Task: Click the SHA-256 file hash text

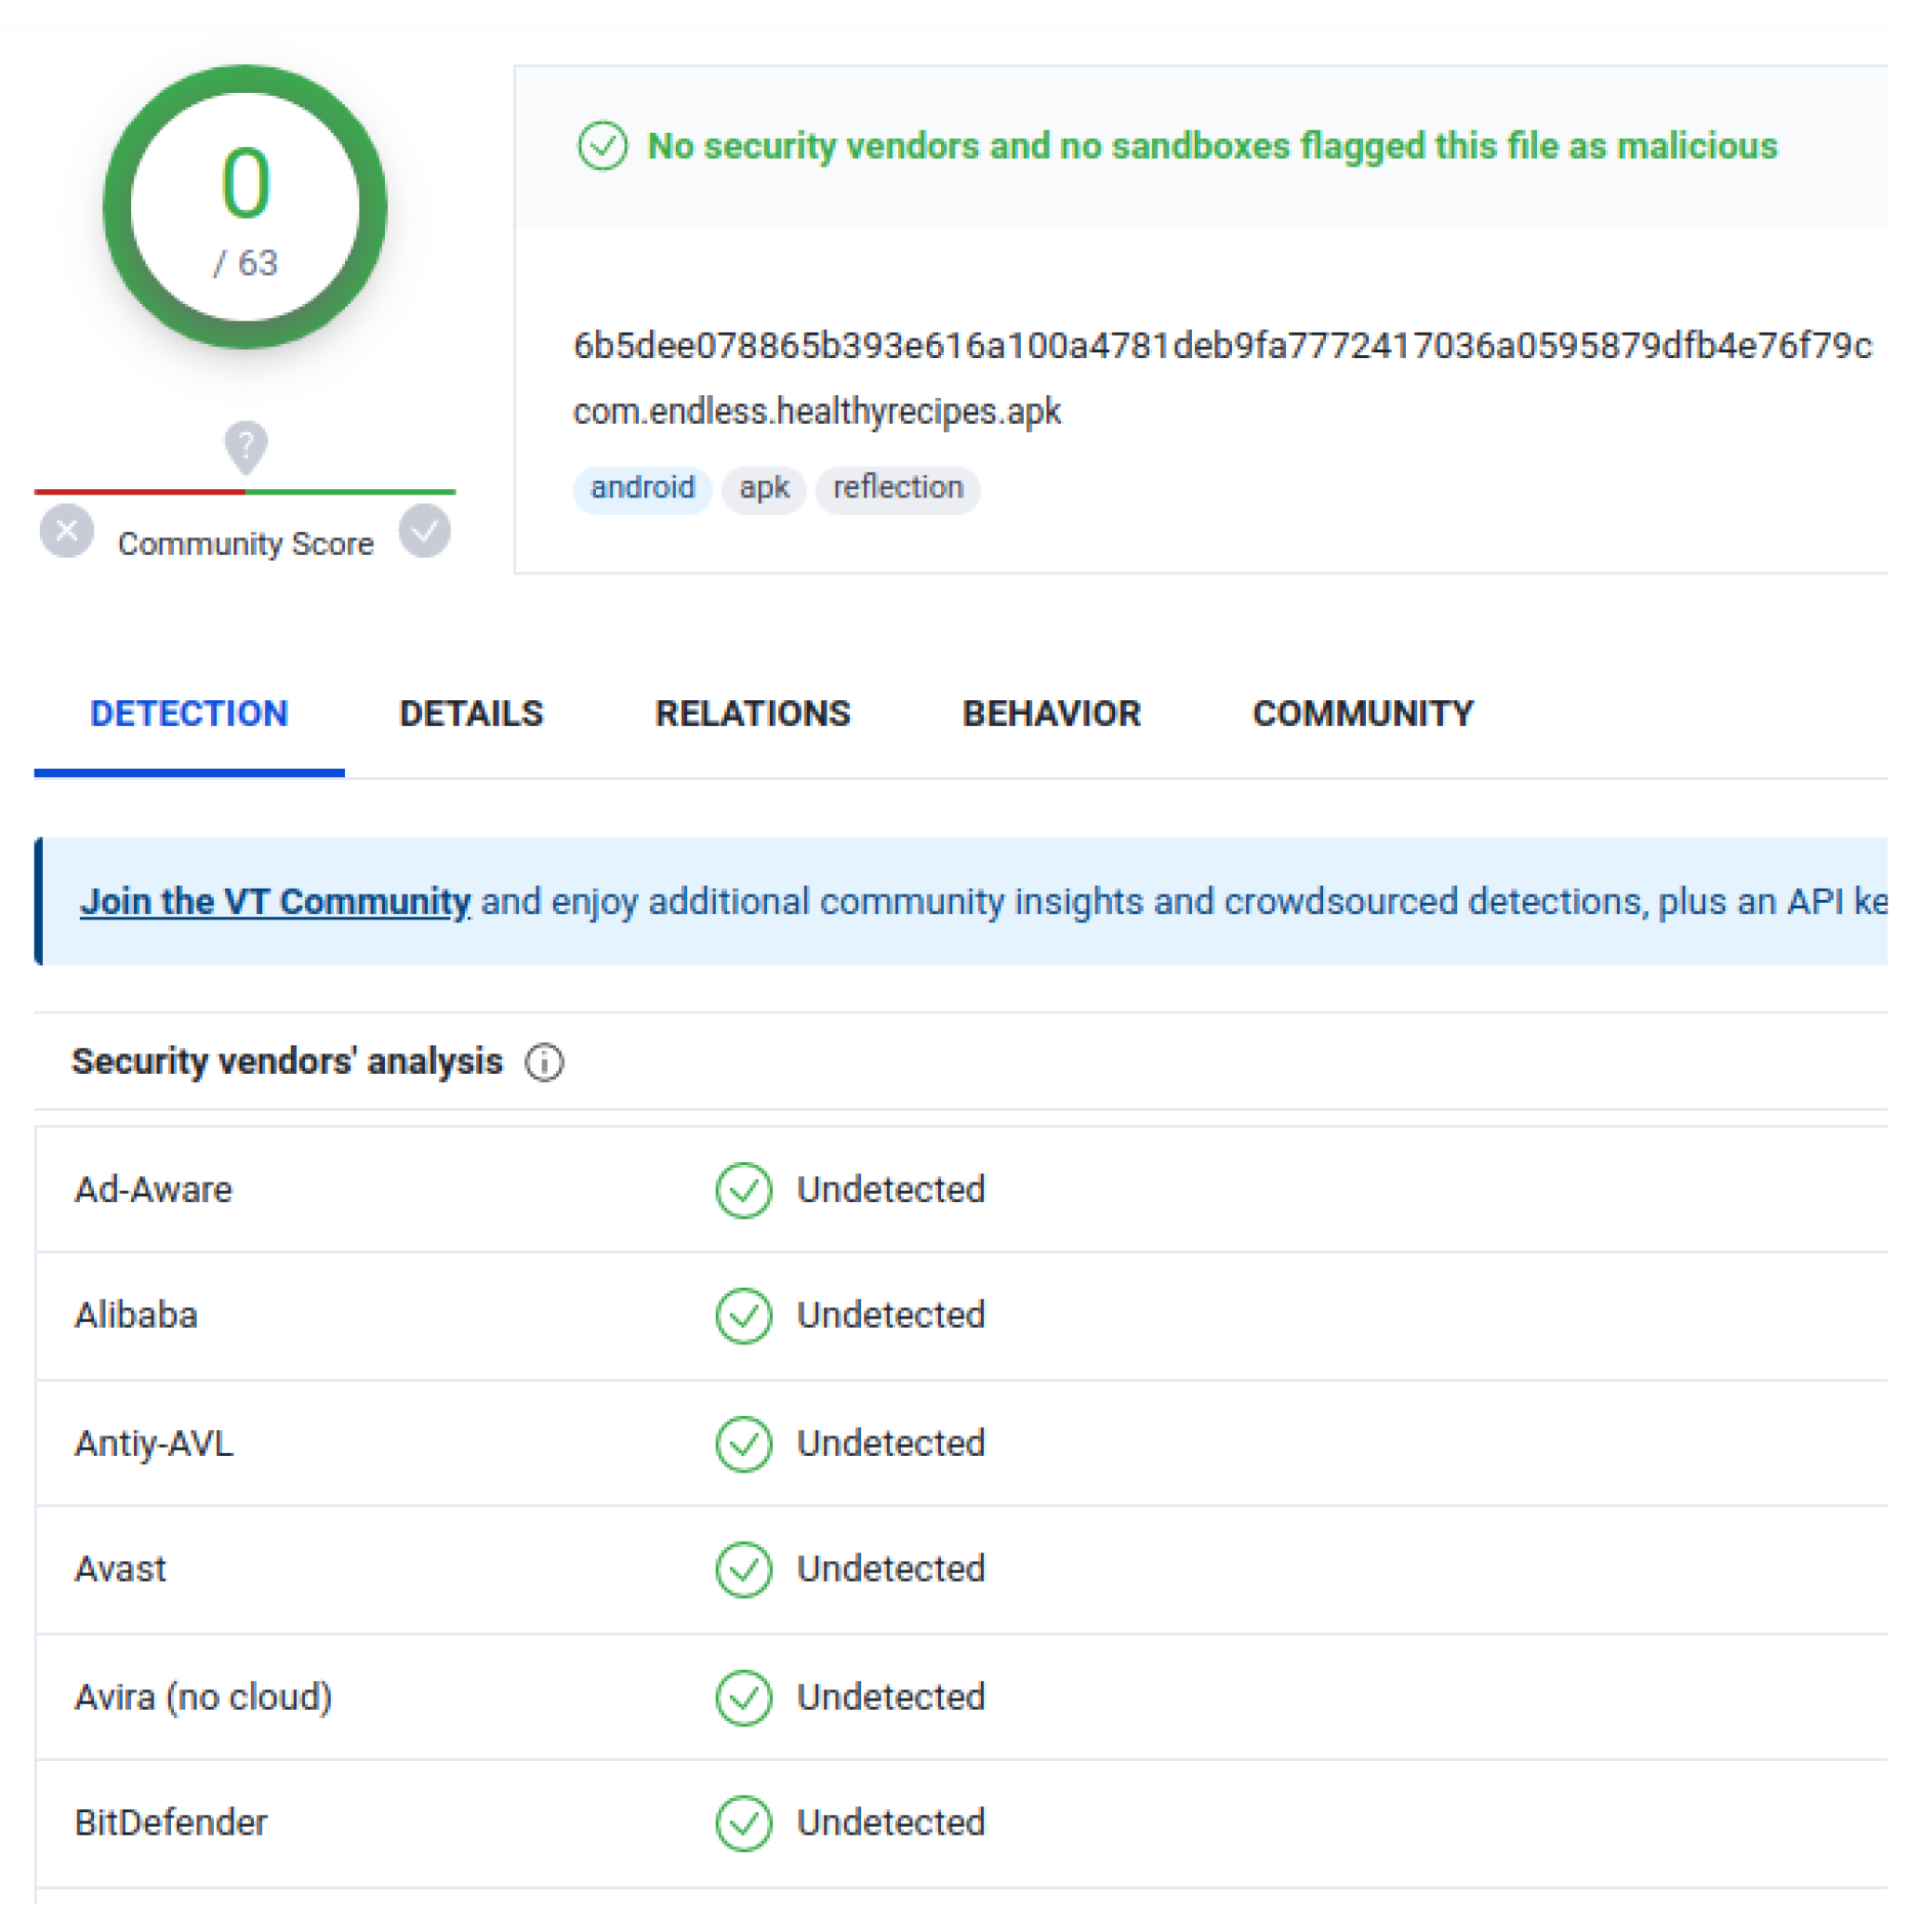Action: [1221, 346]
